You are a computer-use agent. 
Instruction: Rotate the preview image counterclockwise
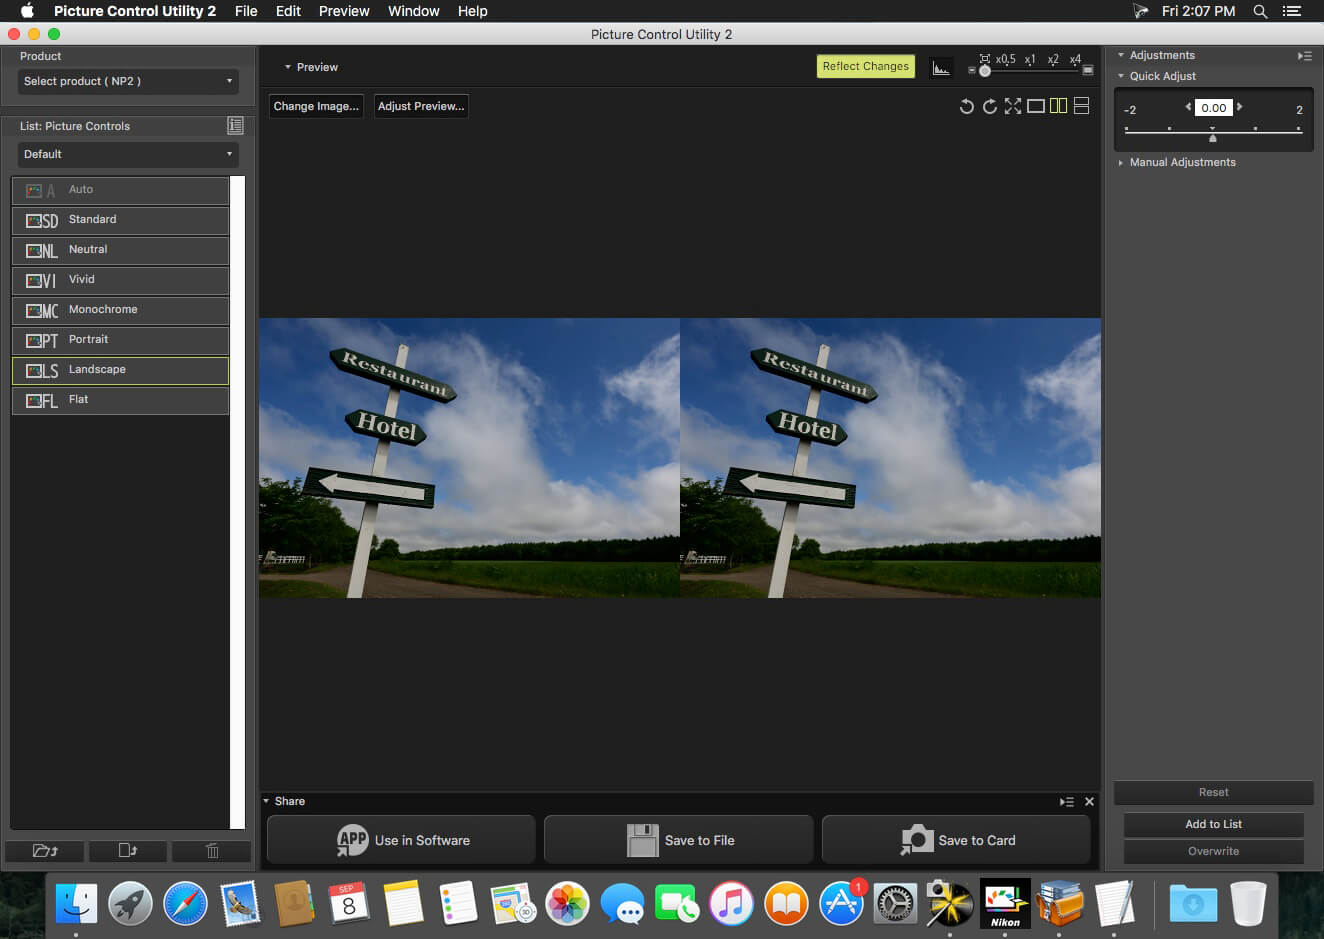(966, 106)
